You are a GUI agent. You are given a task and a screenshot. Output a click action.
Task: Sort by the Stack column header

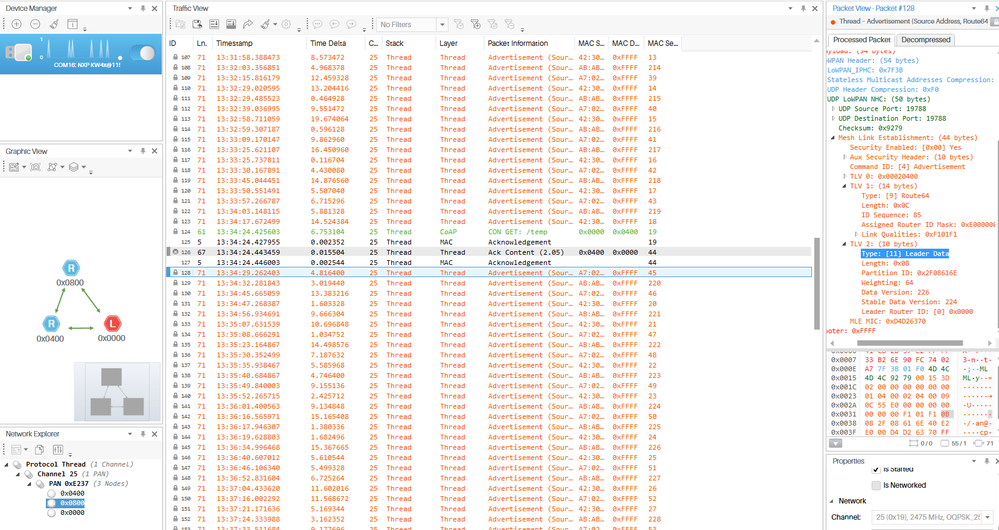coord(408,43)
